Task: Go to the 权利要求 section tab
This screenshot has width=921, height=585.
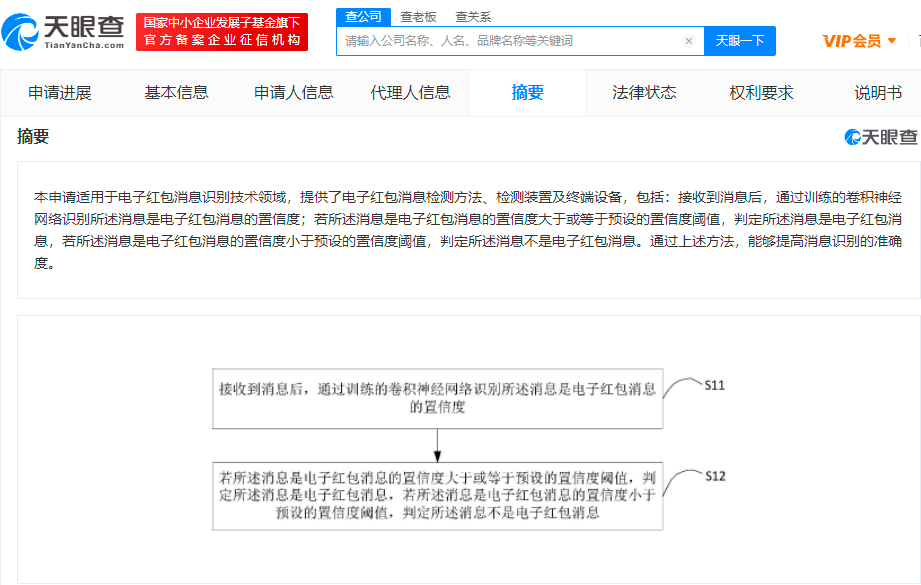Action: click(x=761, y=93)
